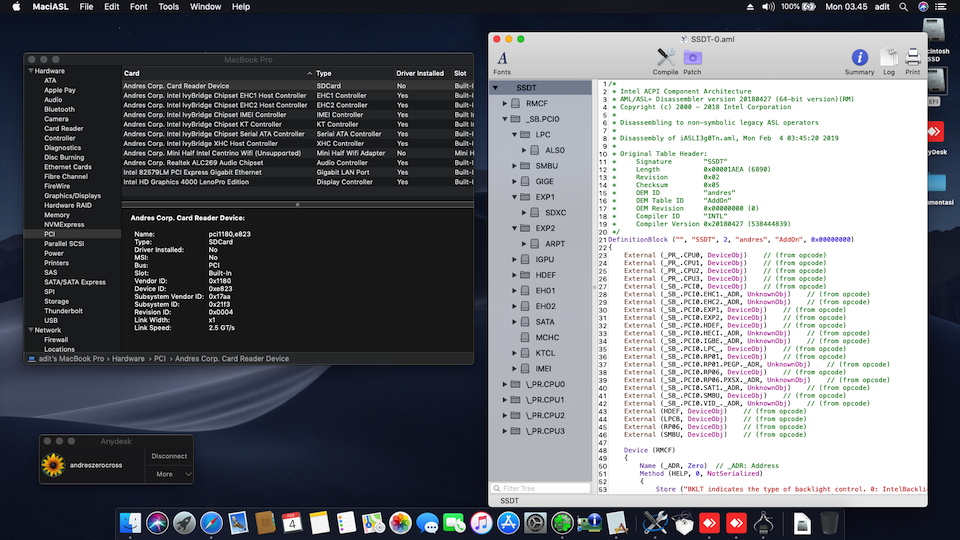Expand the RMCF node in tree
The image size is (960, 540).
tap(505, 103)
